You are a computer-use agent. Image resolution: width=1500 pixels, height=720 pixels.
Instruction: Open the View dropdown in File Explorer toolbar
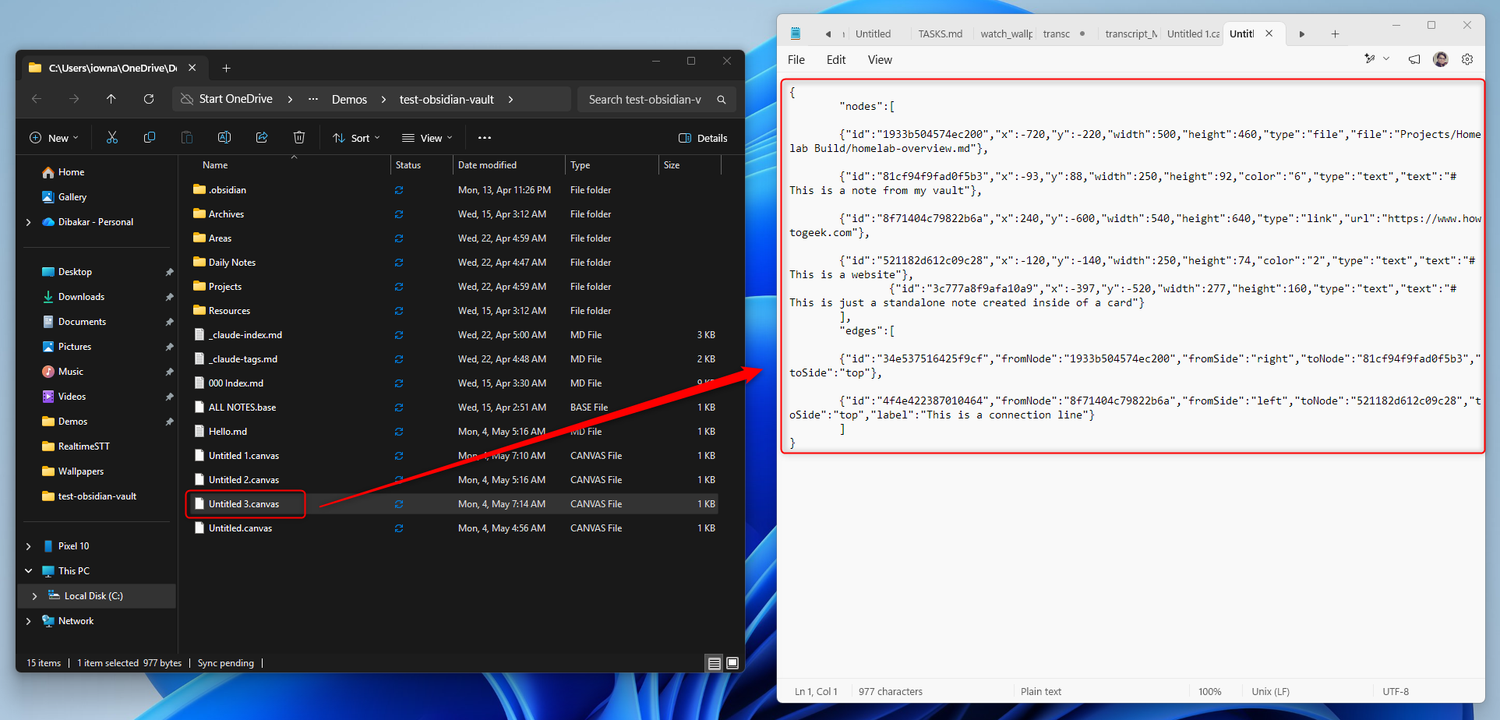click(427, 138)
